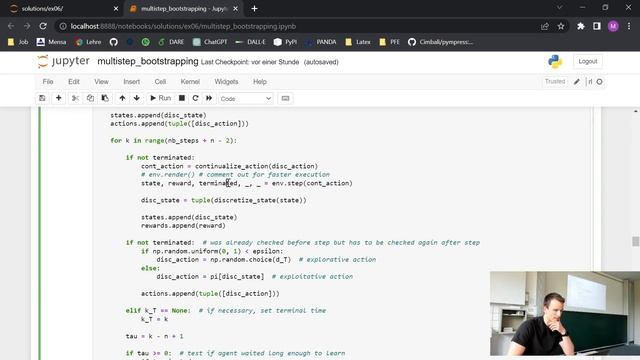Open the cell type Code dropdown

(246, 98)
